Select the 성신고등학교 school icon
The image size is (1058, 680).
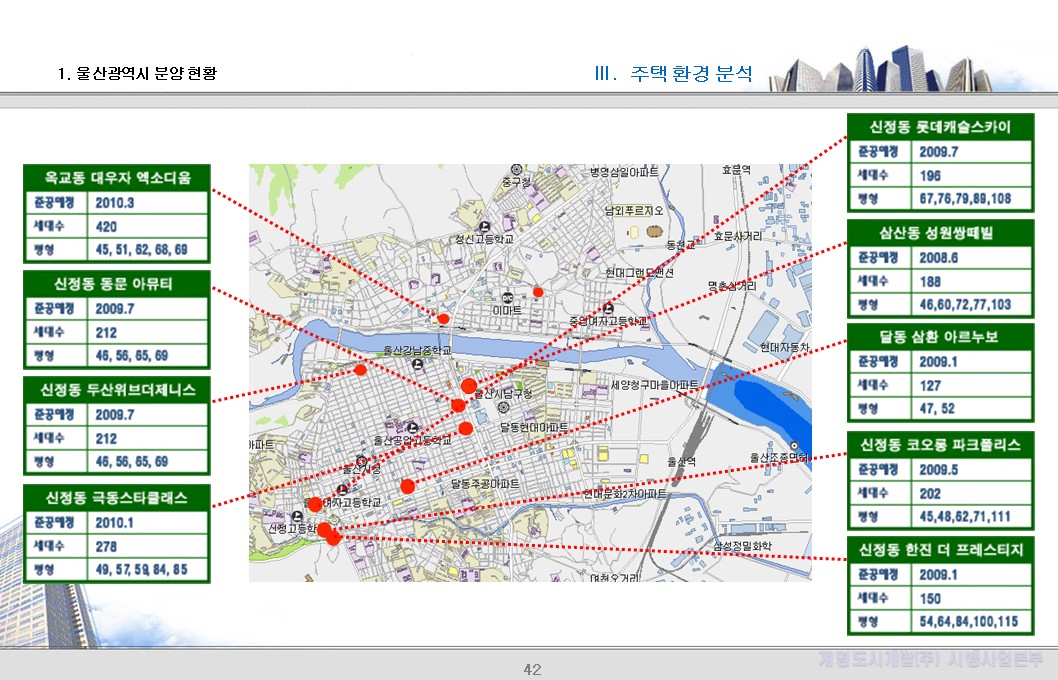pyautogui.click(x=485, y=227)
